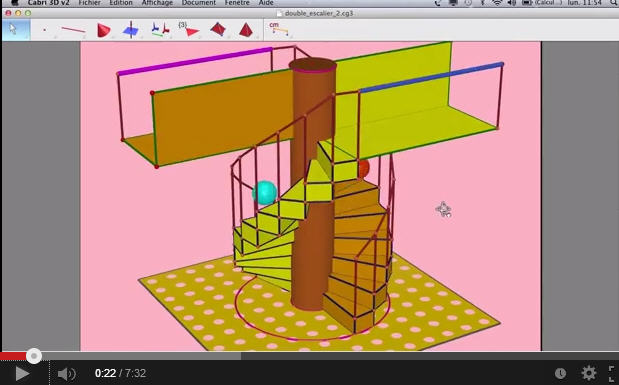Open the Document menu

click(199, 3)
